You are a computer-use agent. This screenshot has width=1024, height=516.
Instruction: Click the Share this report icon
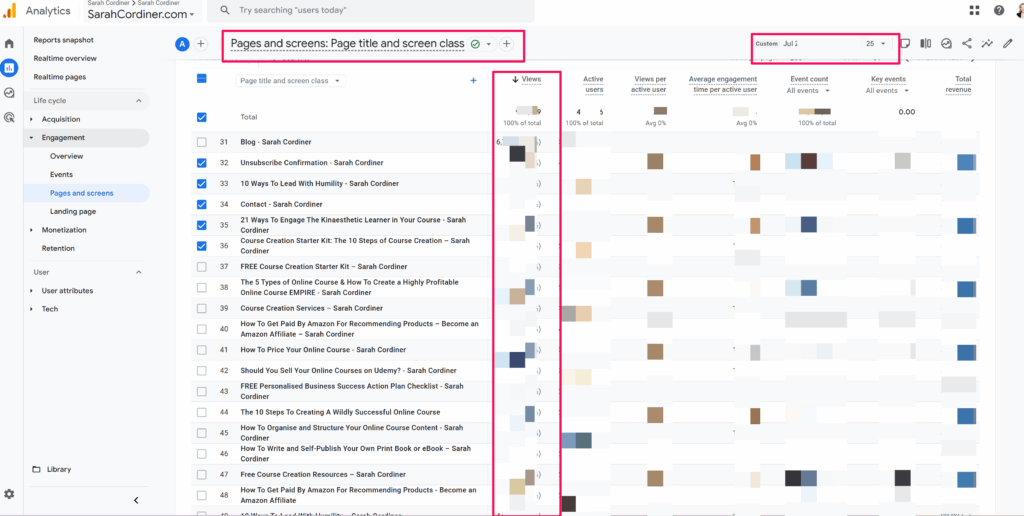967,44
